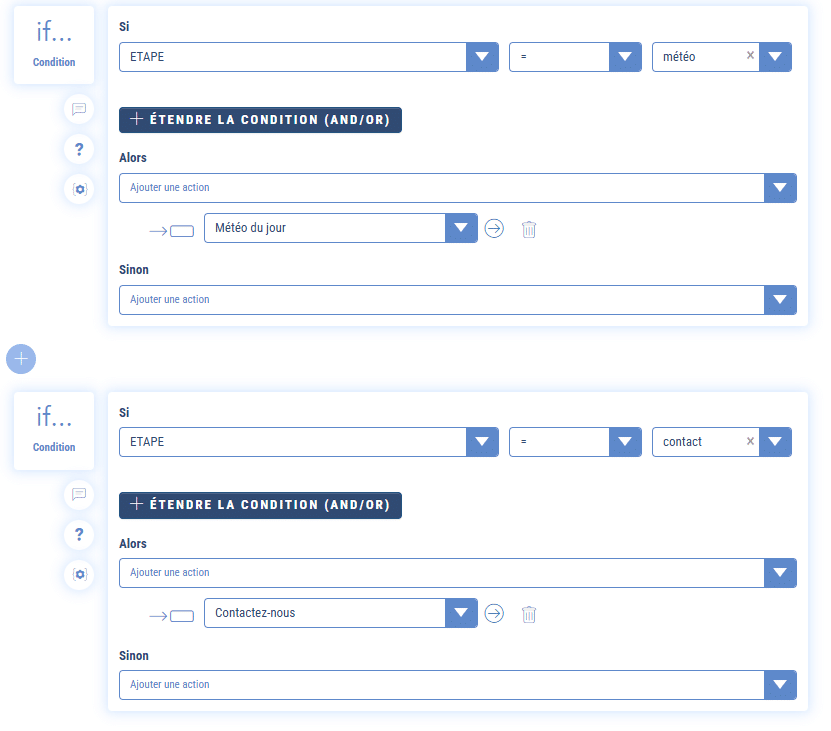831x731 pixels.
Task: Open the Météo du jour step dropdown
Action: pyautogui.click(x=460, y=228)
